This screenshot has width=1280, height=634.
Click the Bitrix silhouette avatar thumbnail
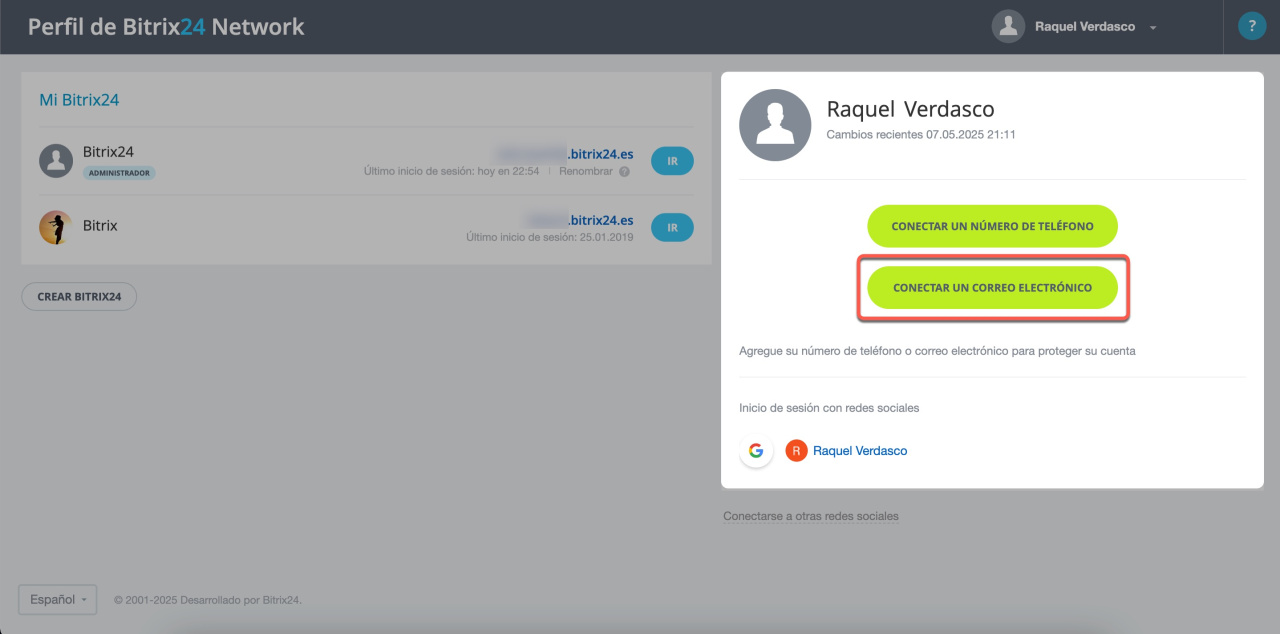(x=56, y=227)
